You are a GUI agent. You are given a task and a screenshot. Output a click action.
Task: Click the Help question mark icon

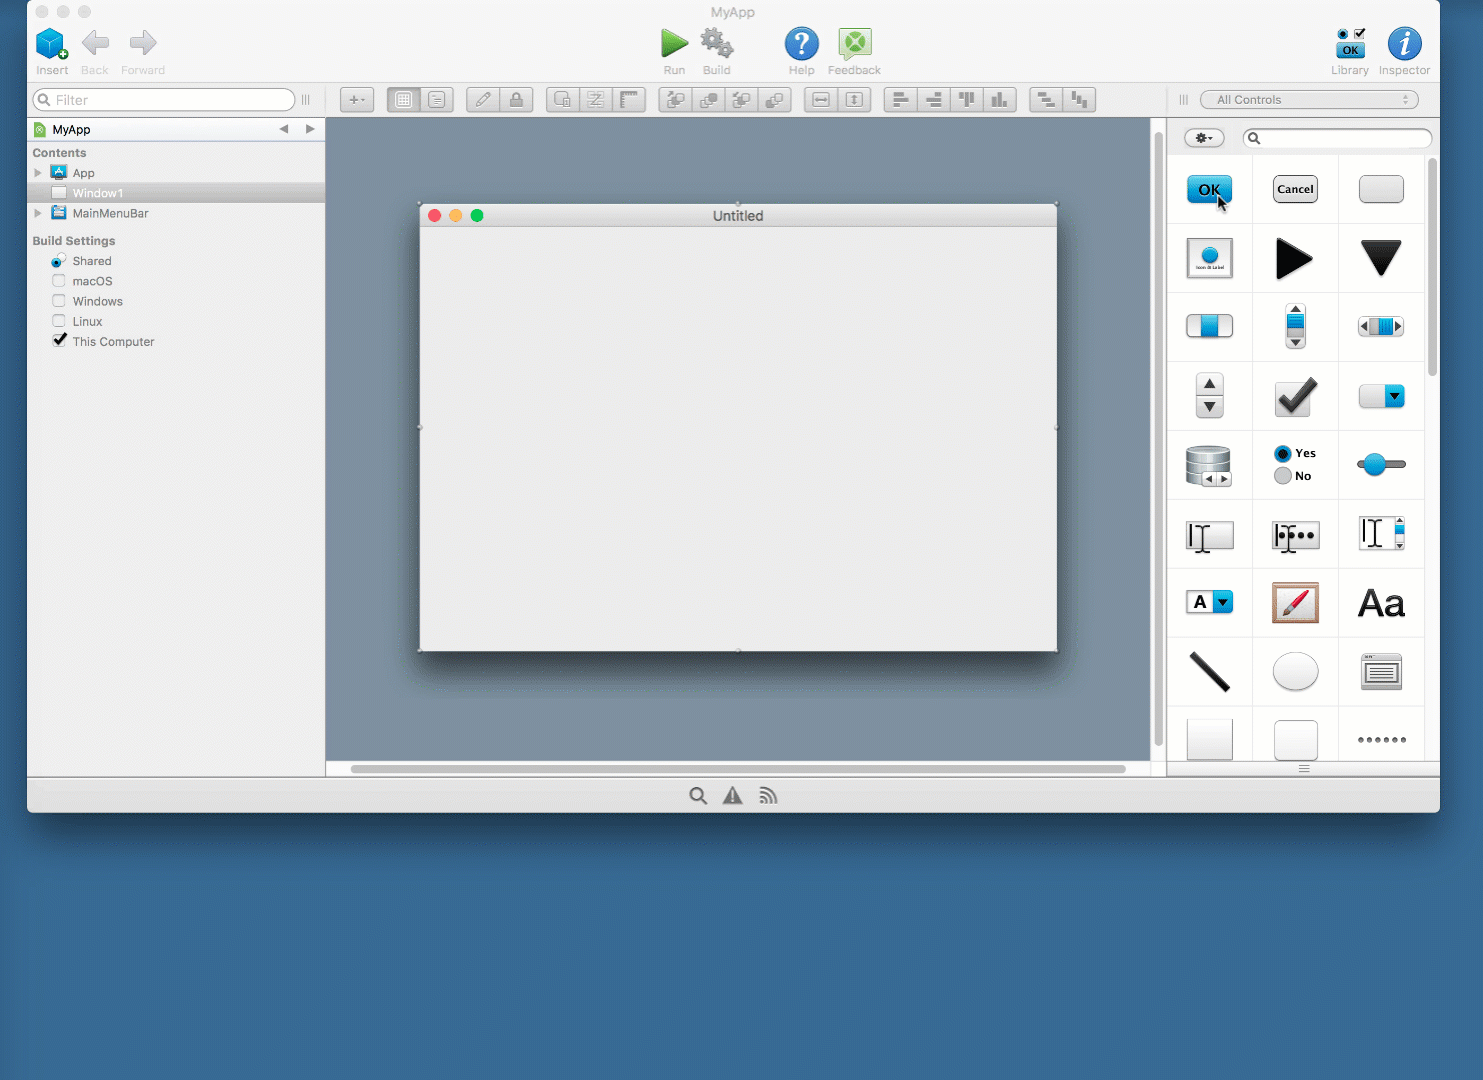pos(801,44)
